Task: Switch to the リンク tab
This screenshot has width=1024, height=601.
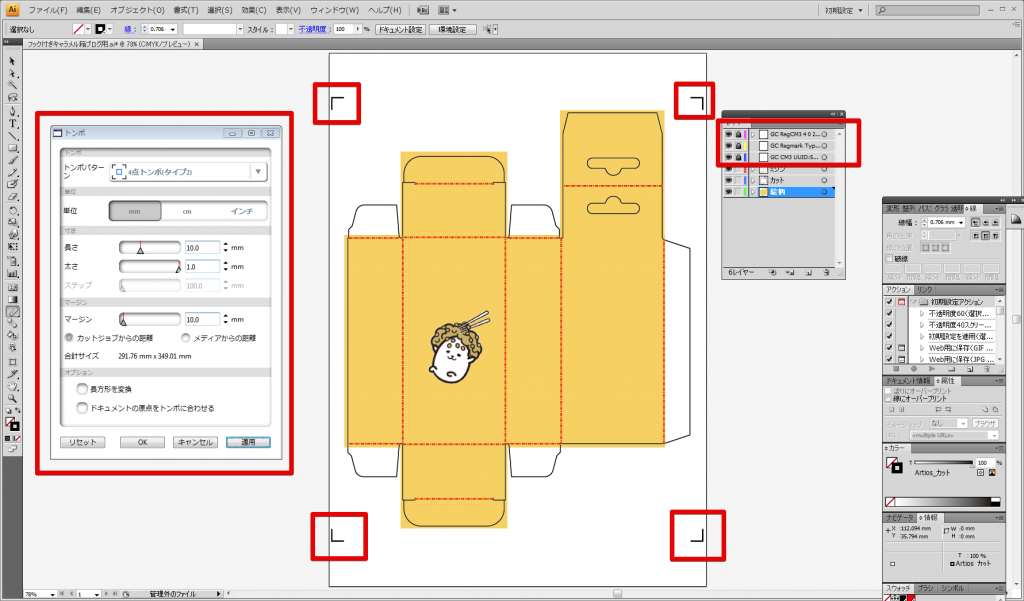Action: point(923,289)
